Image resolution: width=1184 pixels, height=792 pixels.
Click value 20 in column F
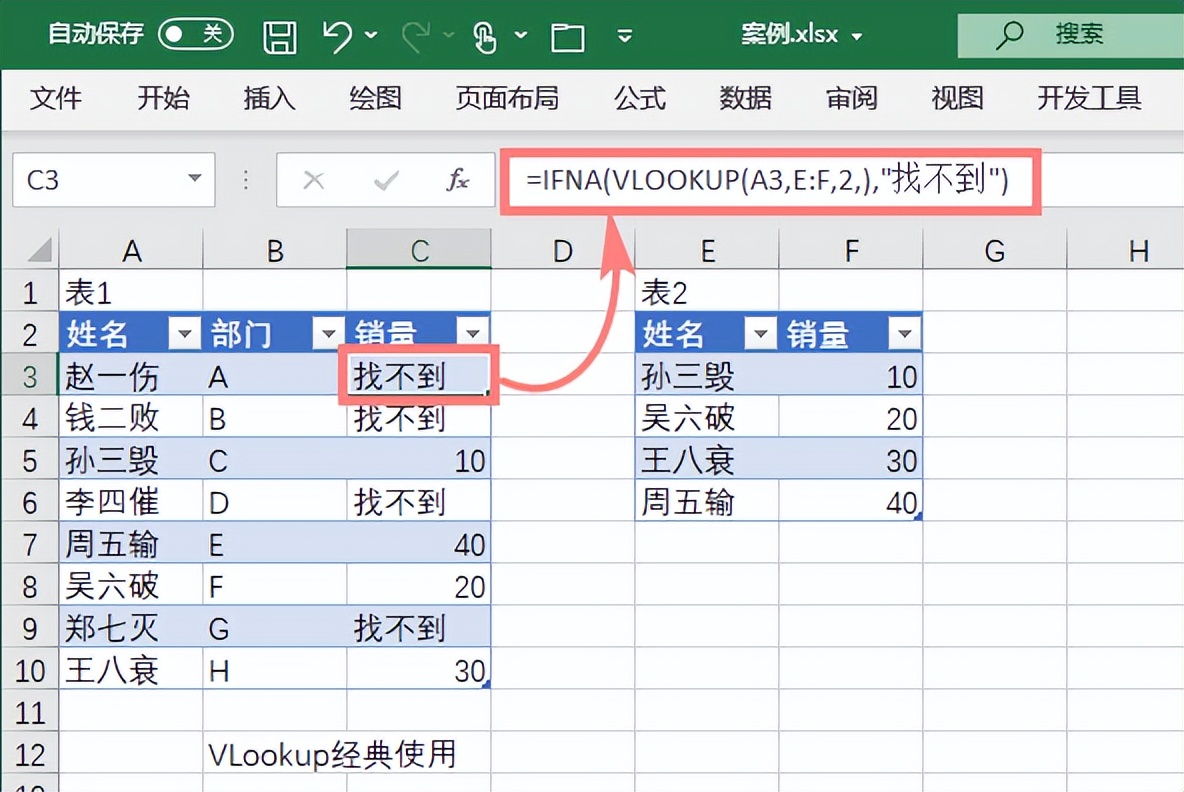tap(851, 418)
